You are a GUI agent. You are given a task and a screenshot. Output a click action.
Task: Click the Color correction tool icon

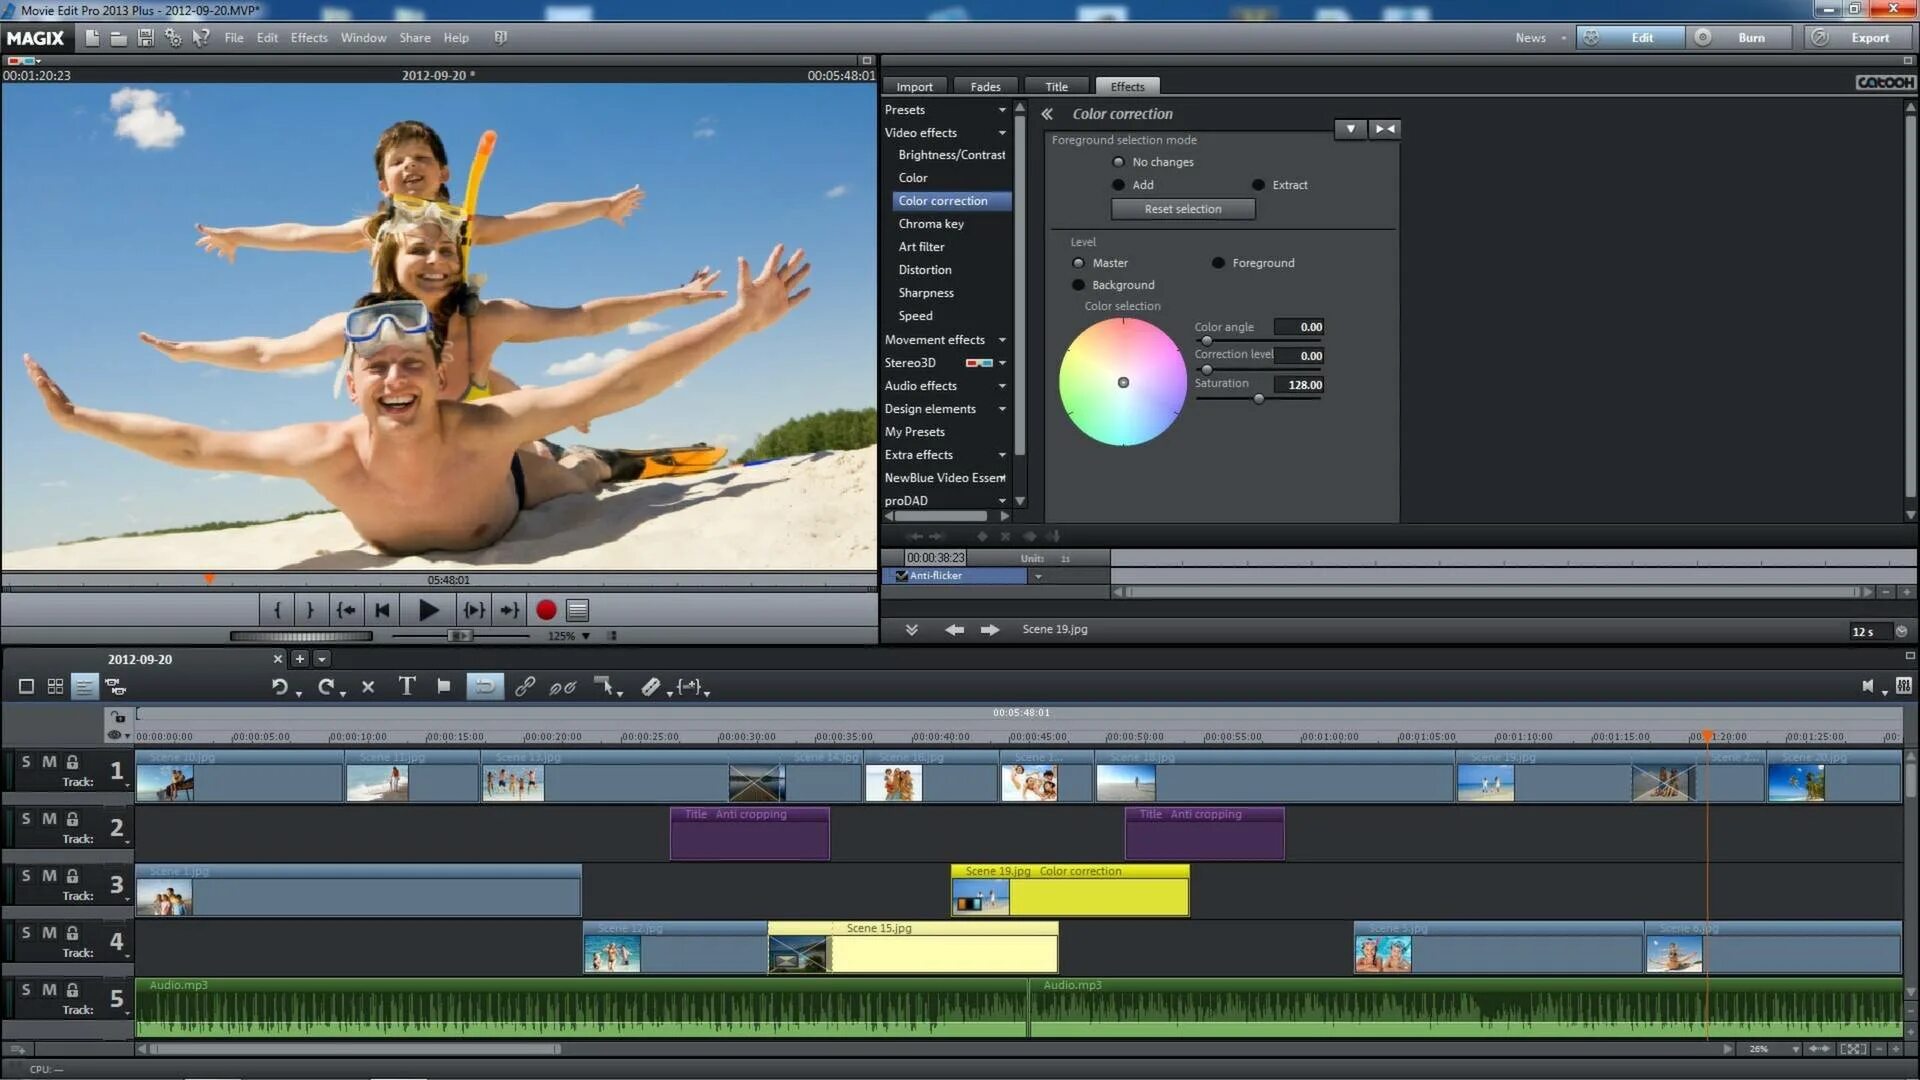click(944, 200)
